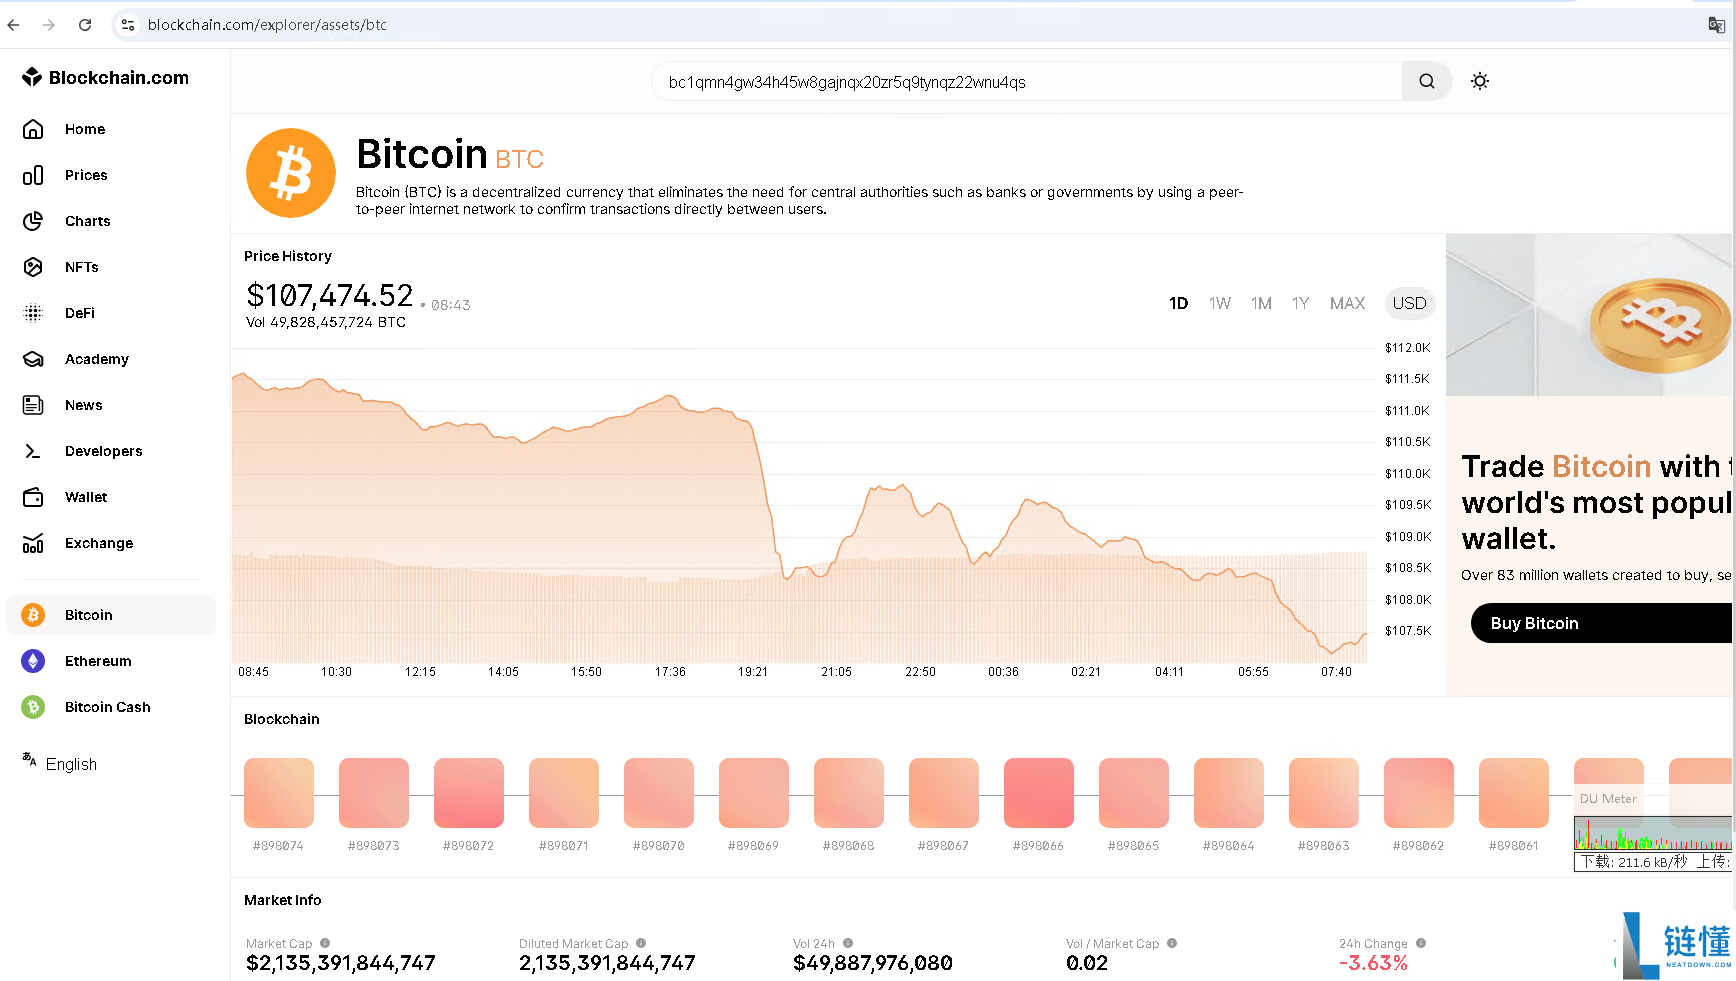Viewport: 1736px width, 981px height.
Task: Open block #898062 tile
Action: tap(1419, 793)
